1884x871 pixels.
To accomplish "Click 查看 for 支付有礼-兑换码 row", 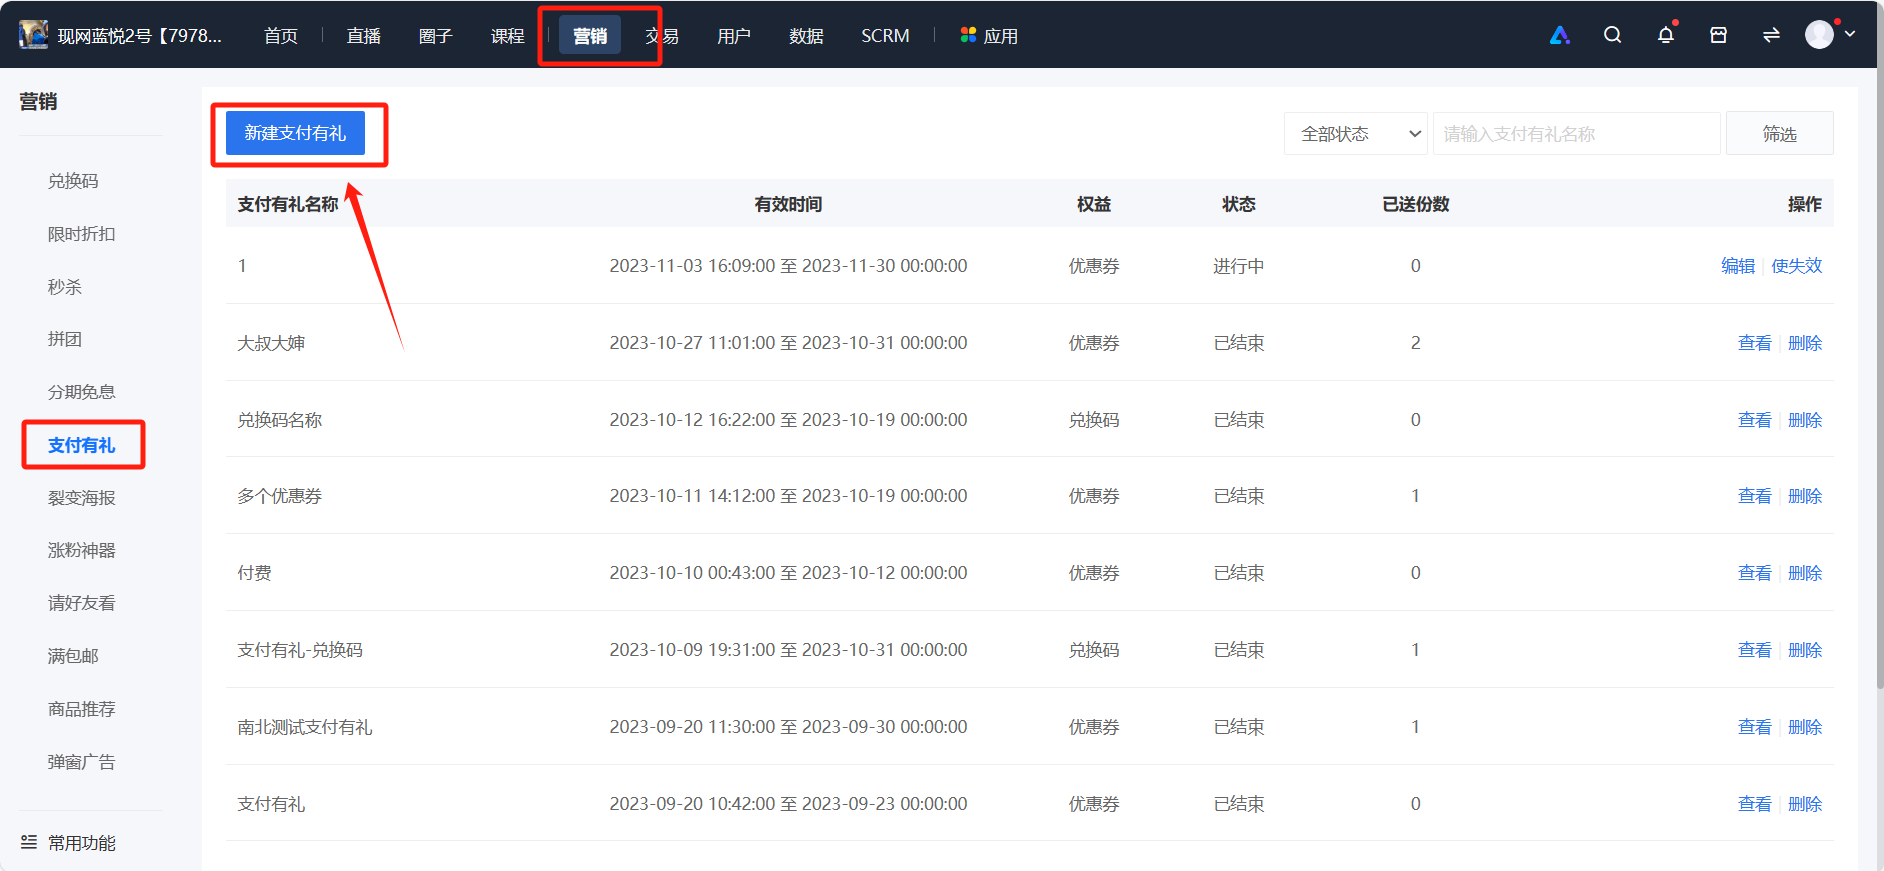I will (x=1755, y=650).
